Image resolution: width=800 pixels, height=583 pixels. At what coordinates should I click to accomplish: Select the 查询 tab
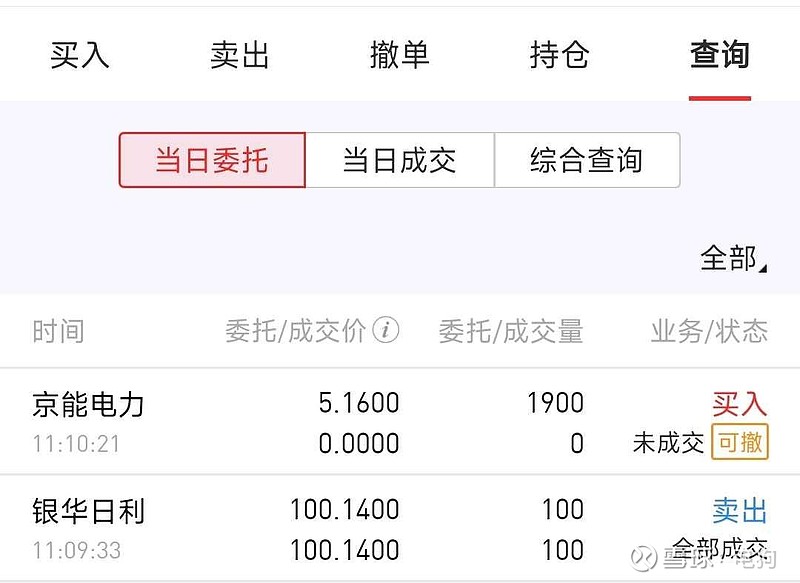719,55
